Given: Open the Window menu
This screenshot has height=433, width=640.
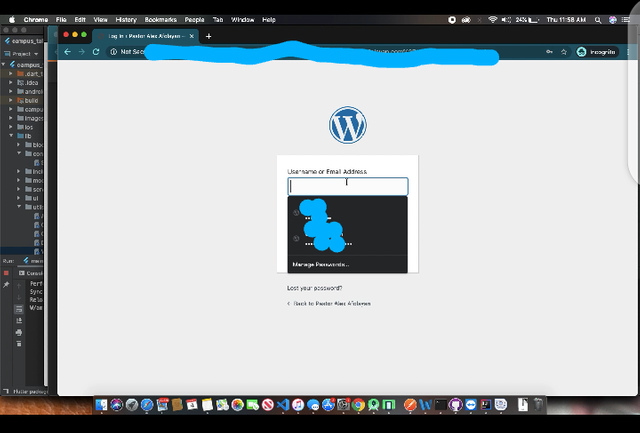Looking at the screenshot, I should (242, 20).
